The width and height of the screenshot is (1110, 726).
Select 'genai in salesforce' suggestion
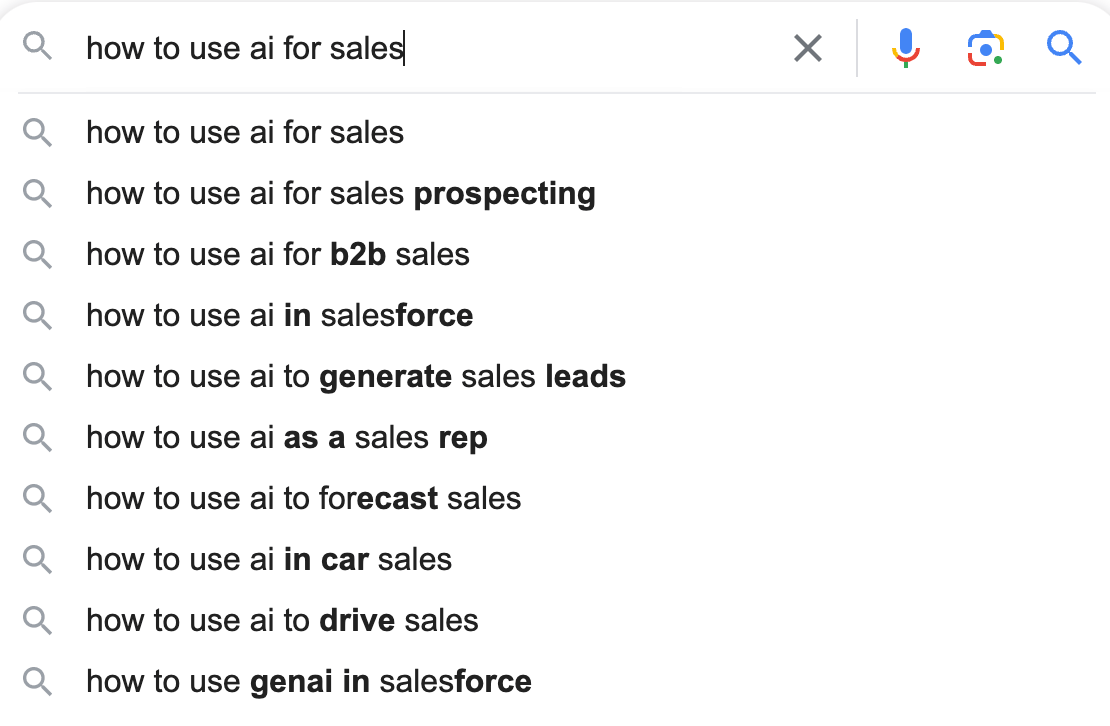click(x=309, y=681)
